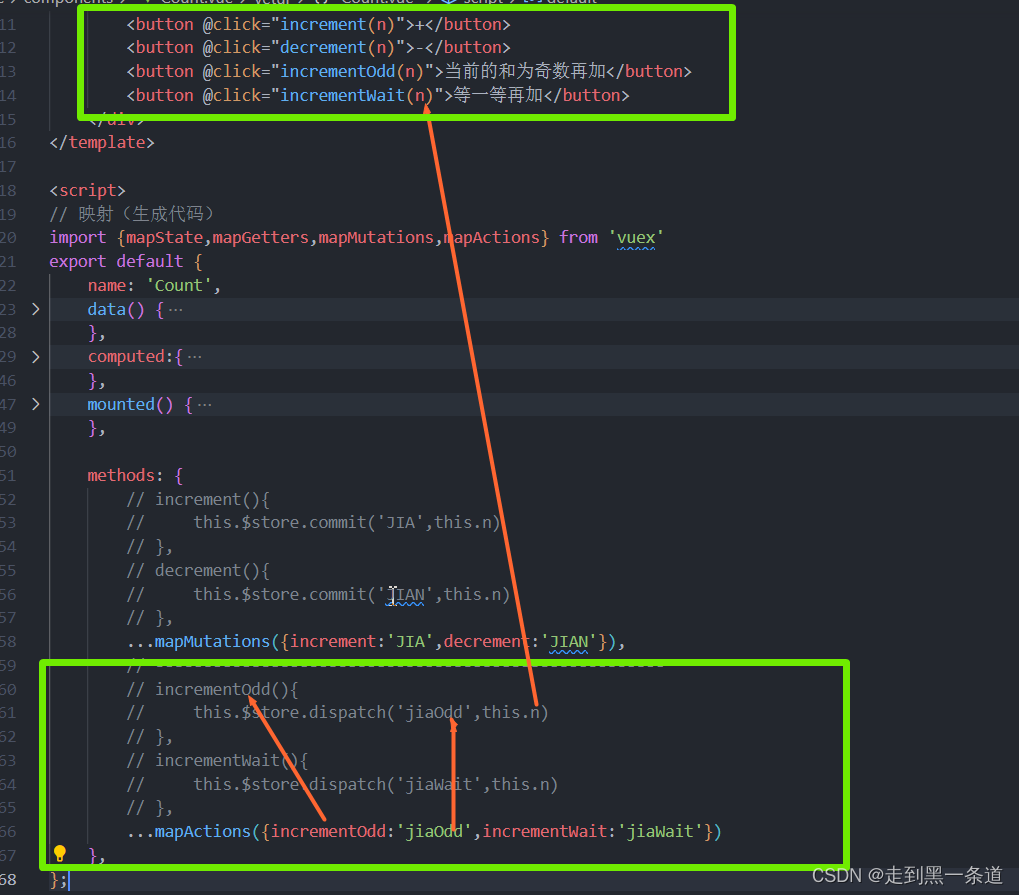Click decrement(n) in the second button
1019x895 pixels.
click(x=337, y=48)
